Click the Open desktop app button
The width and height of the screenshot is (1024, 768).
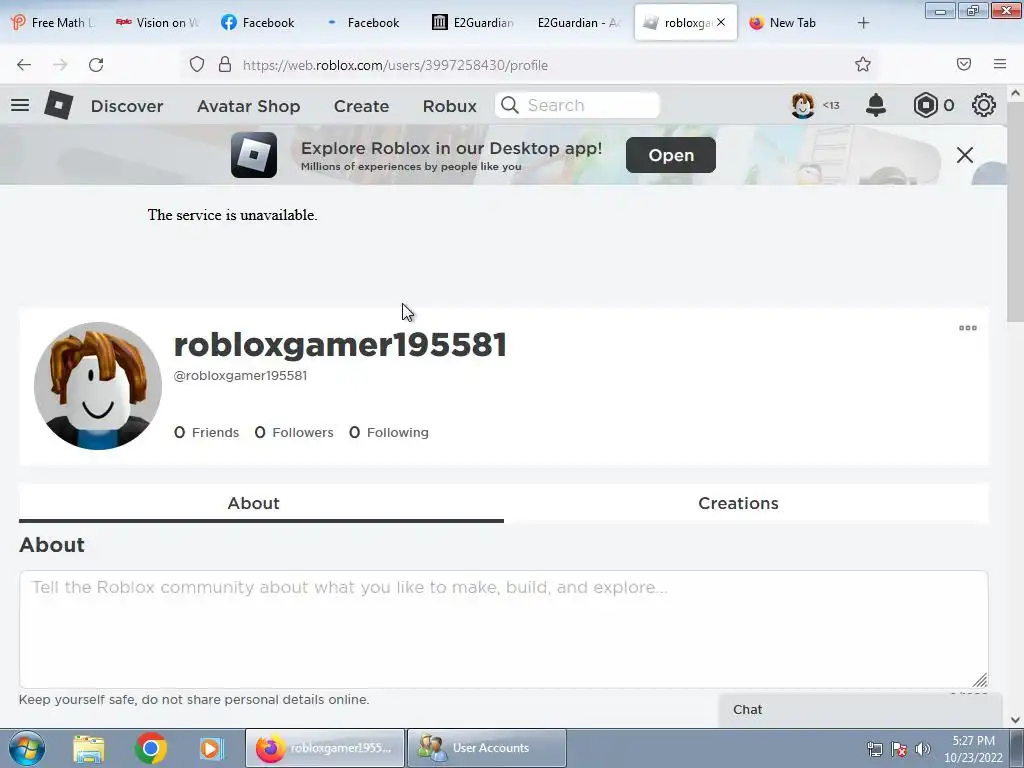point(671,155)
